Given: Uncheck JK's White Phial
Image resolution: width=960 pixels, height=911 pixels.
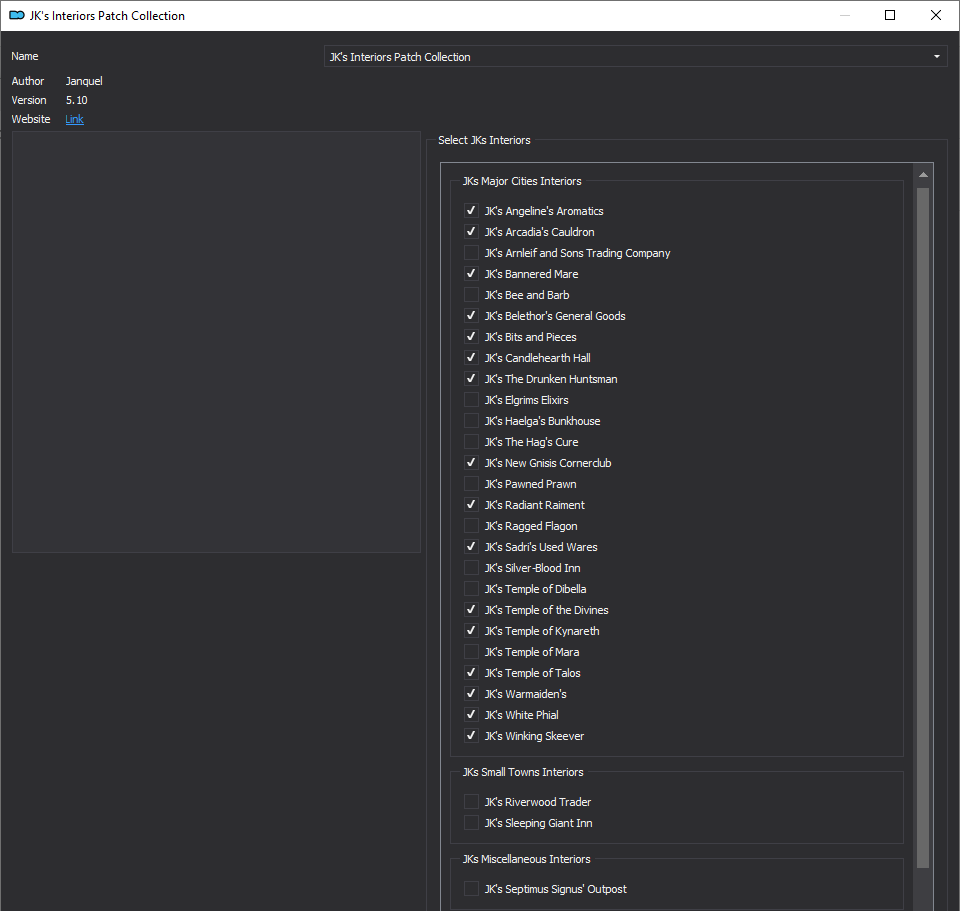Looking at the screenshot, I should [471, 715].
